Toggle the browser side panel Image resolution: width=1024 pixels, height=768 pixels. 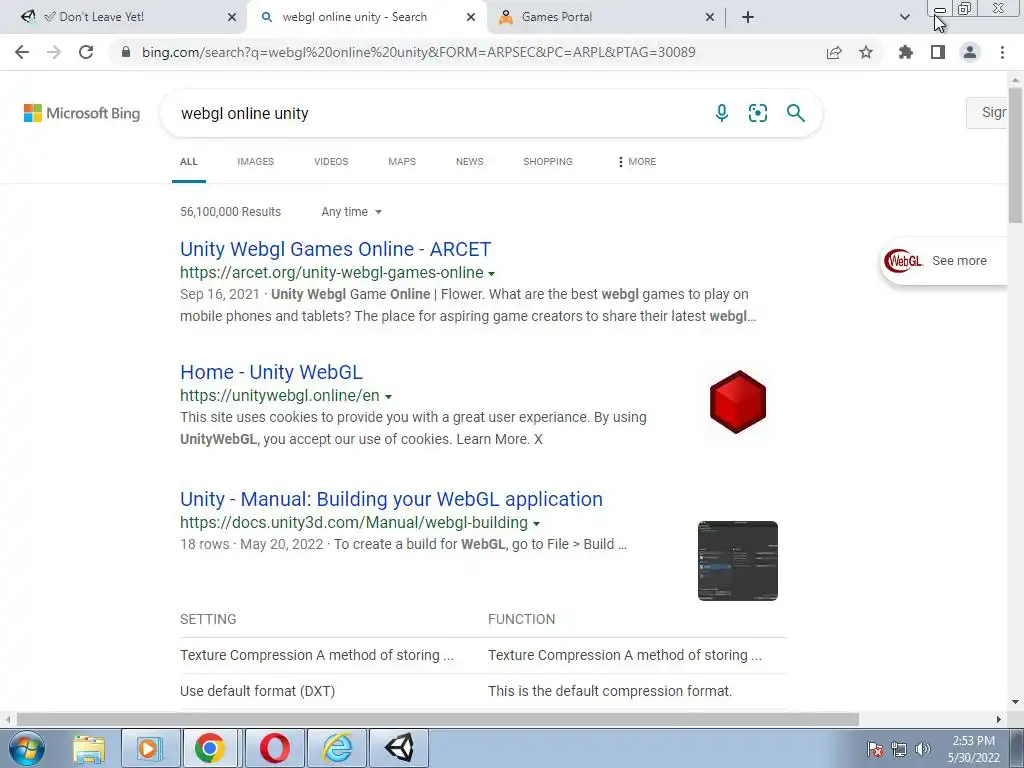point(938,52)
